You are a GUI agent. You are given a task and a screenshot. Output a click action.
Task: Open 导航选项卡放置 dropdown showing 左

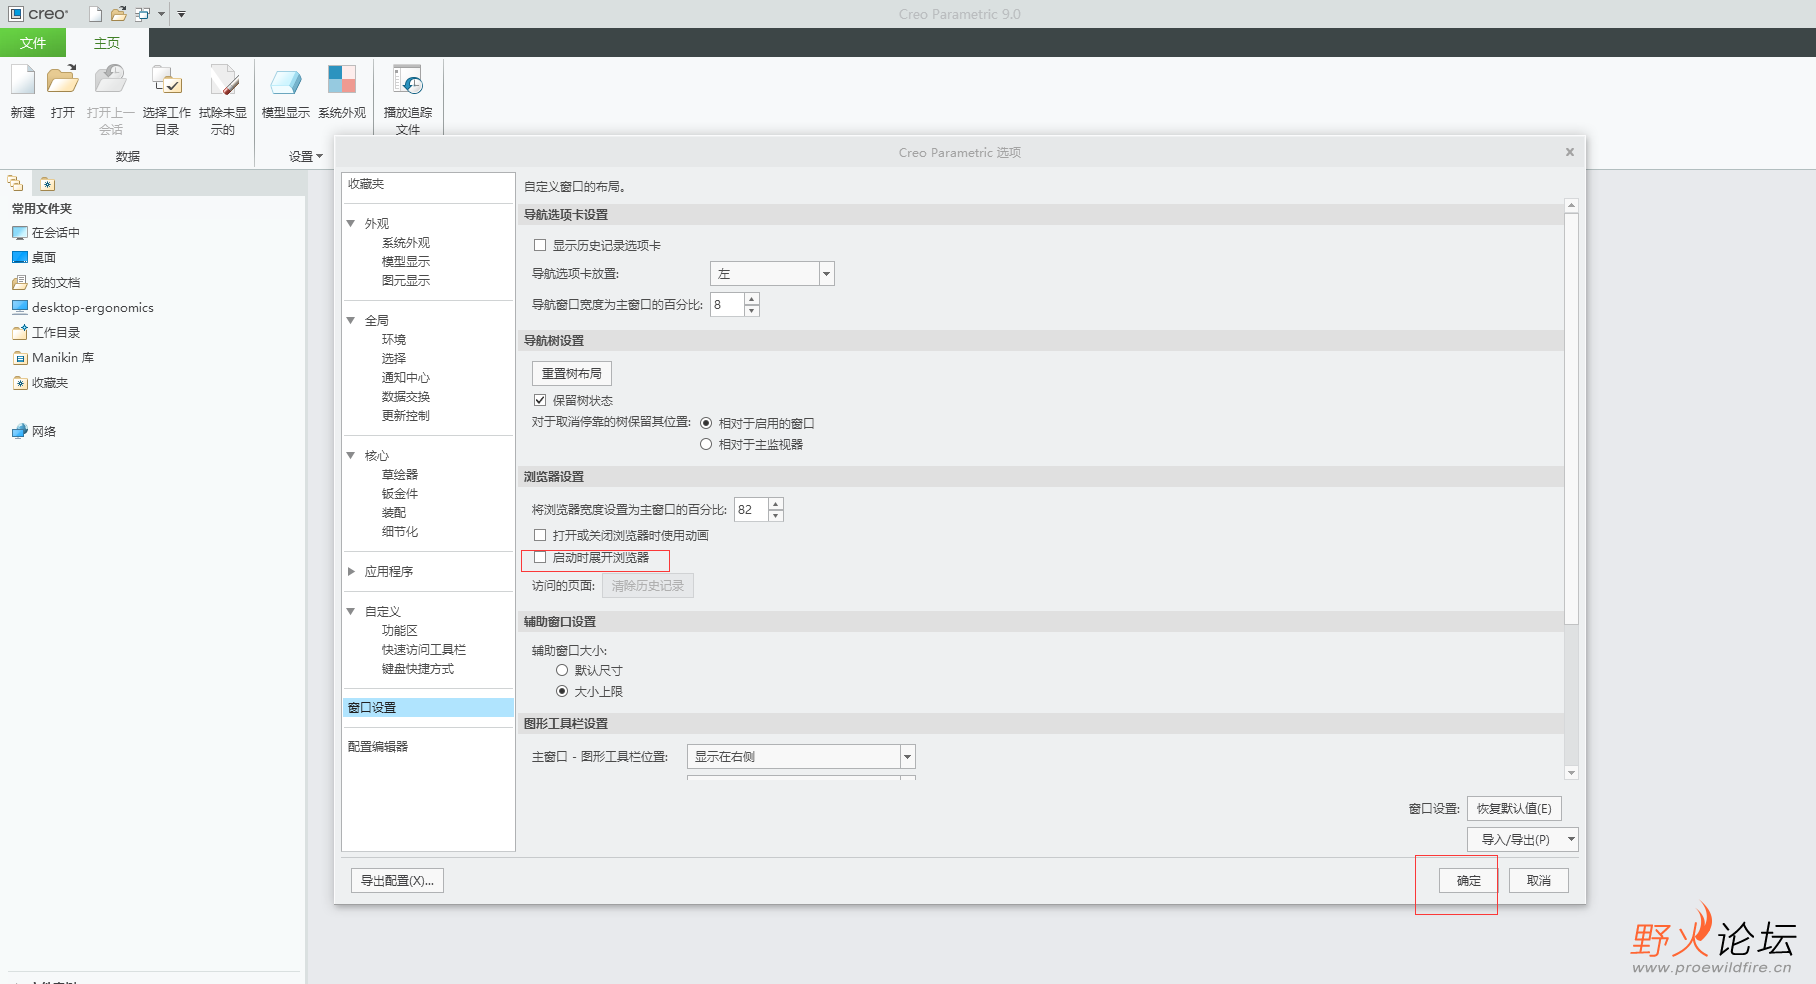(x=772, y=274)
